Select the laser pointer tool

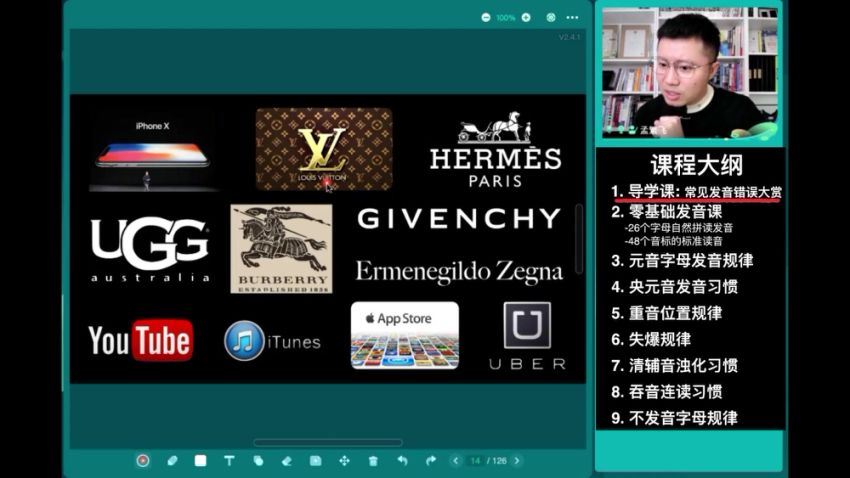[x=143, y=461]
